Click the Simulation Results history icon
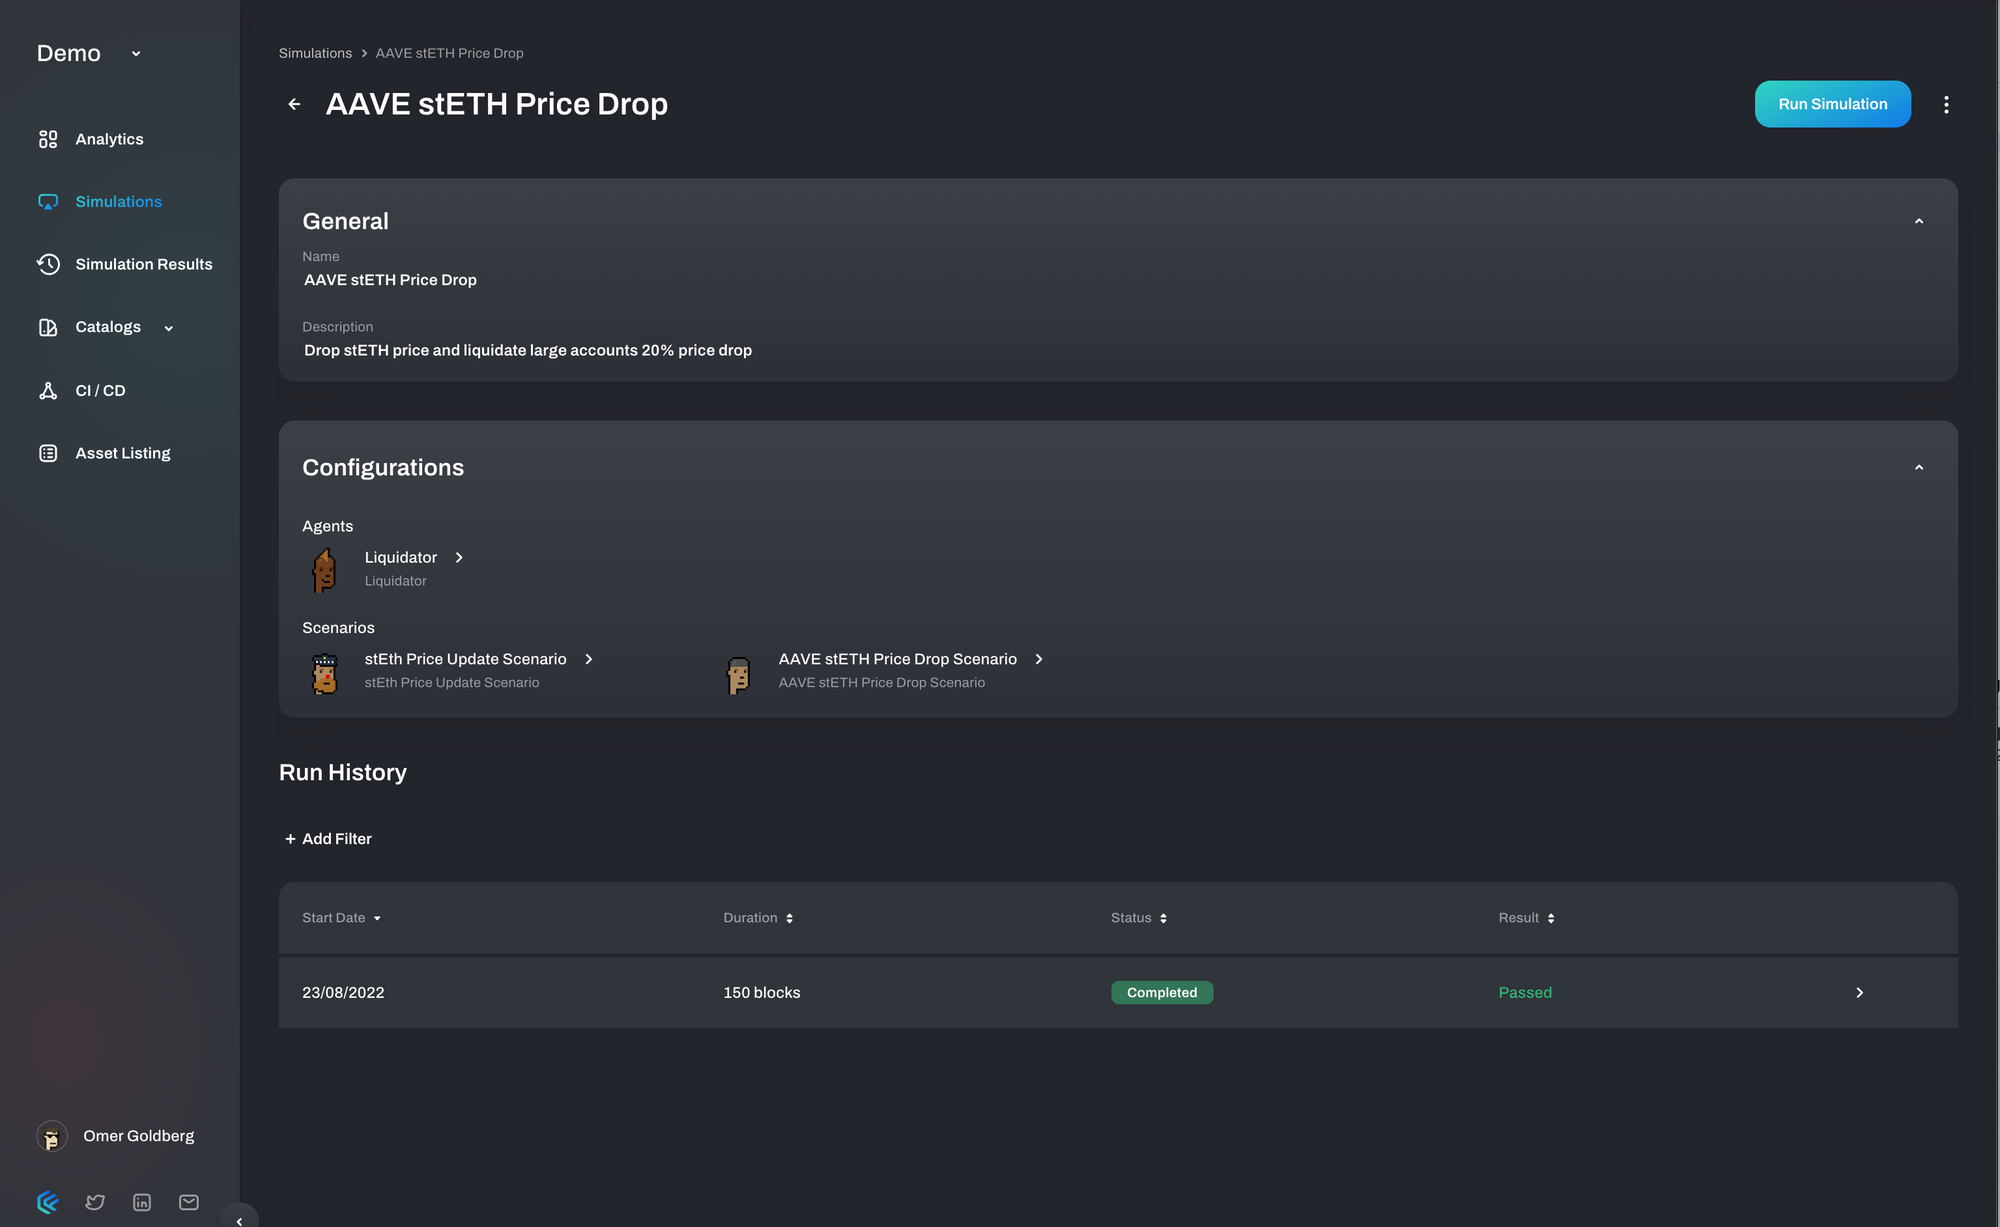 click(48, 264)
